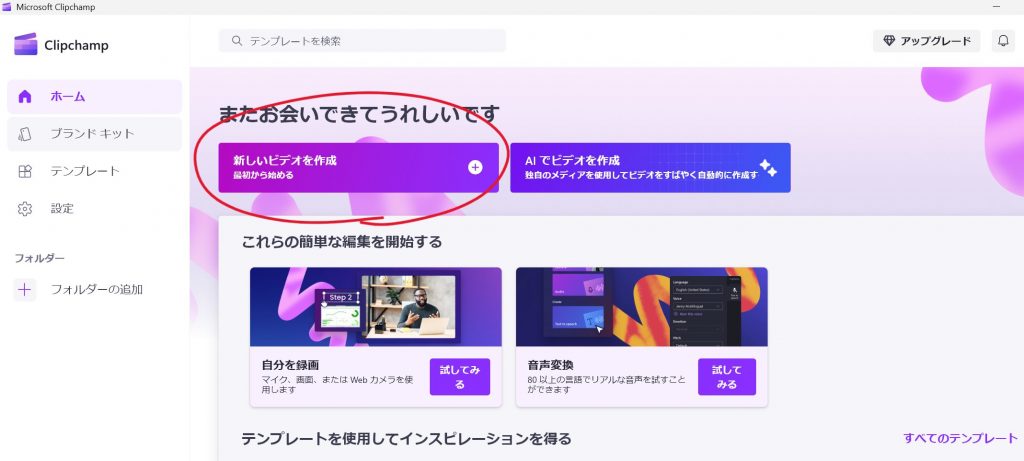Select the 自分を録画 preview thumbnail

(376, 306)
